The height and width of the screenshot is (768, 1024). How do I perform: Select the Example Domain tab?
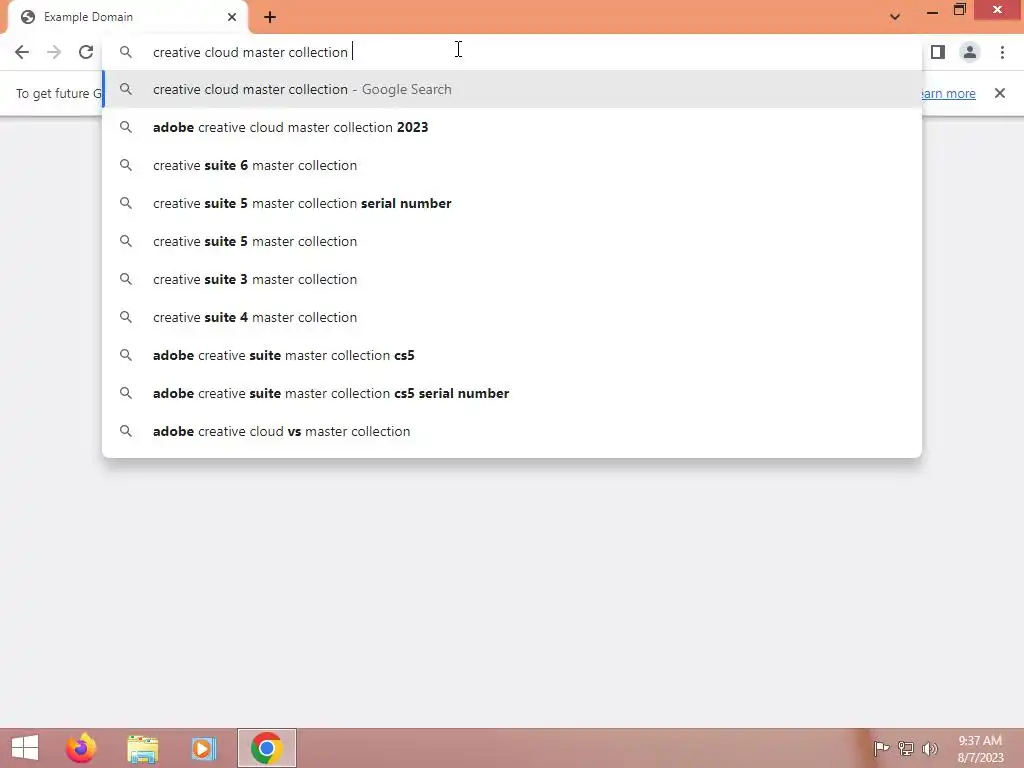127,17
